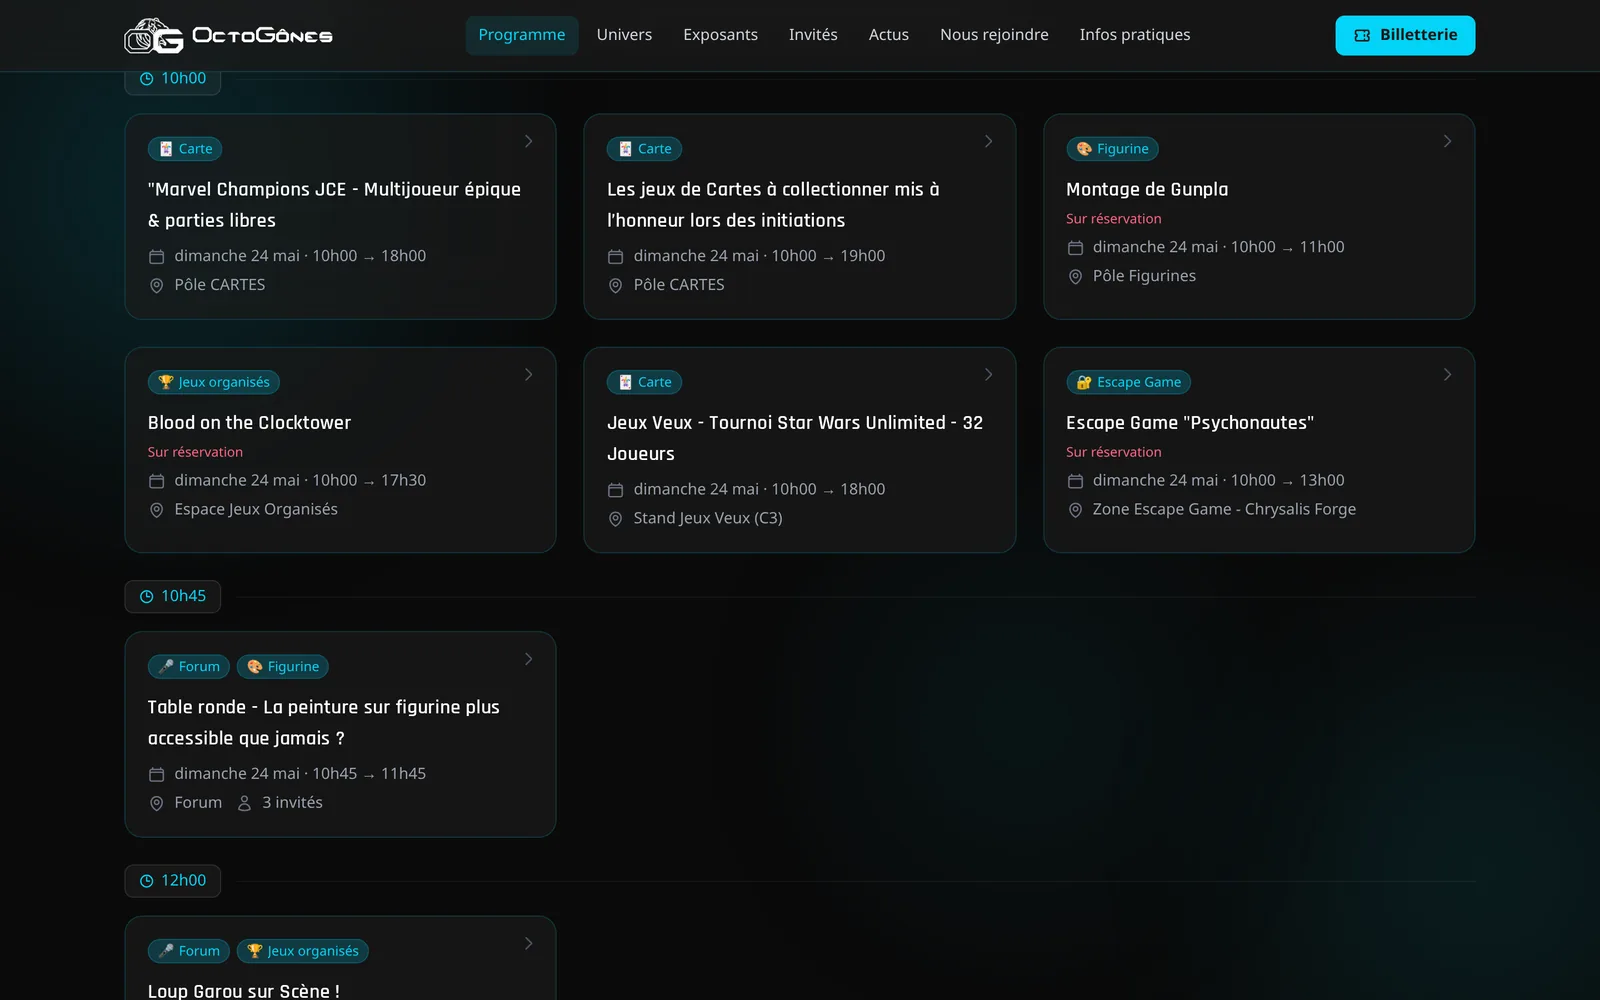The height and width of the screenshot is (1000, 1600).
Task: Click the clock icon next to 10h00
Action: tap(147, 78)
